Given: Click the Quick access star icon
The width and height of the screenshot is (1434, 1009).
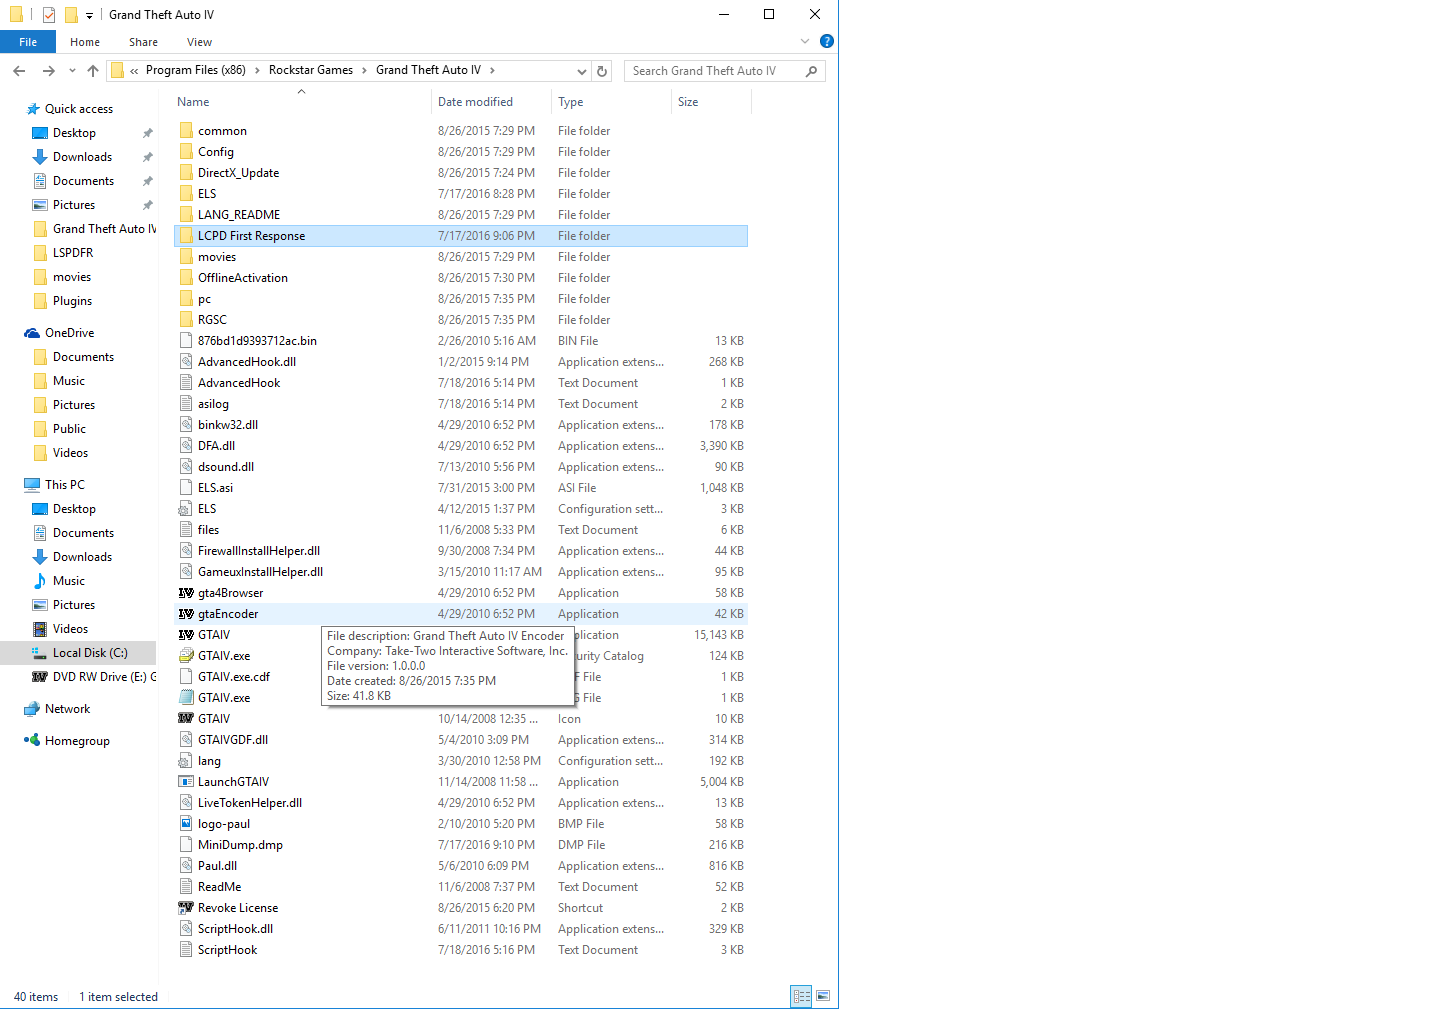Looking at the screenshot, I should 33,109.
